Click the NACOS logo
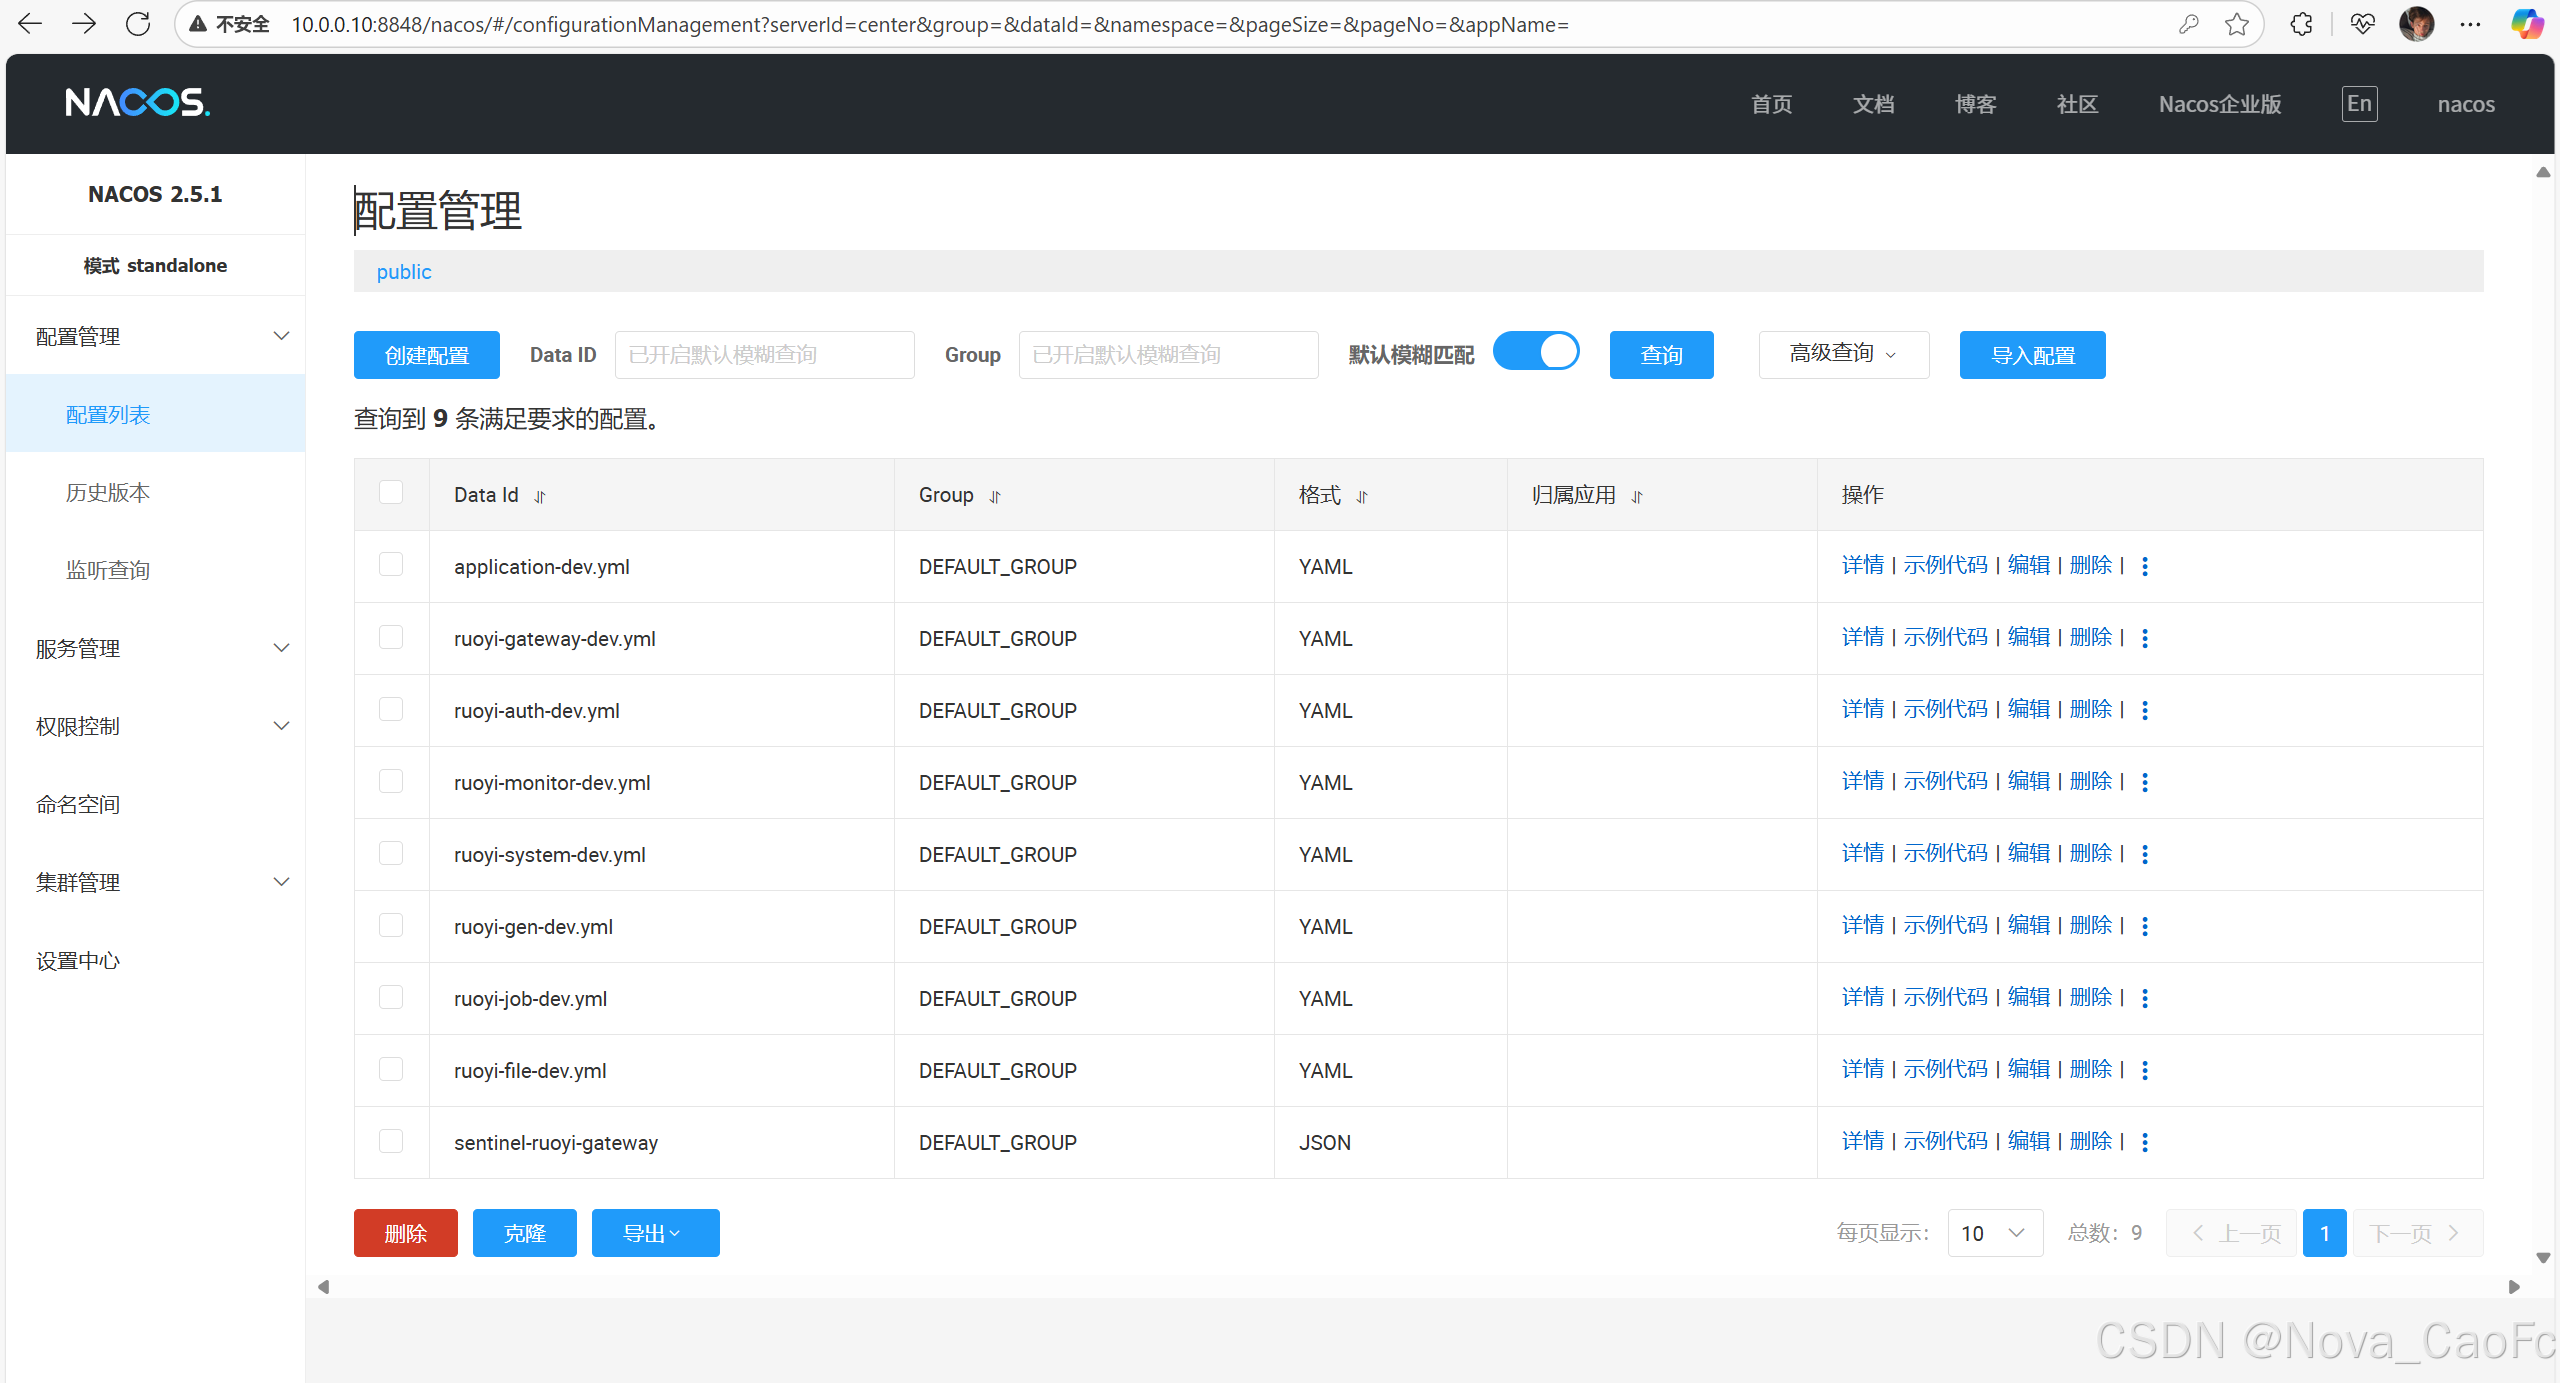Screen dimensions: 2560x1383 pyautogui.click(x=137, y=102)
